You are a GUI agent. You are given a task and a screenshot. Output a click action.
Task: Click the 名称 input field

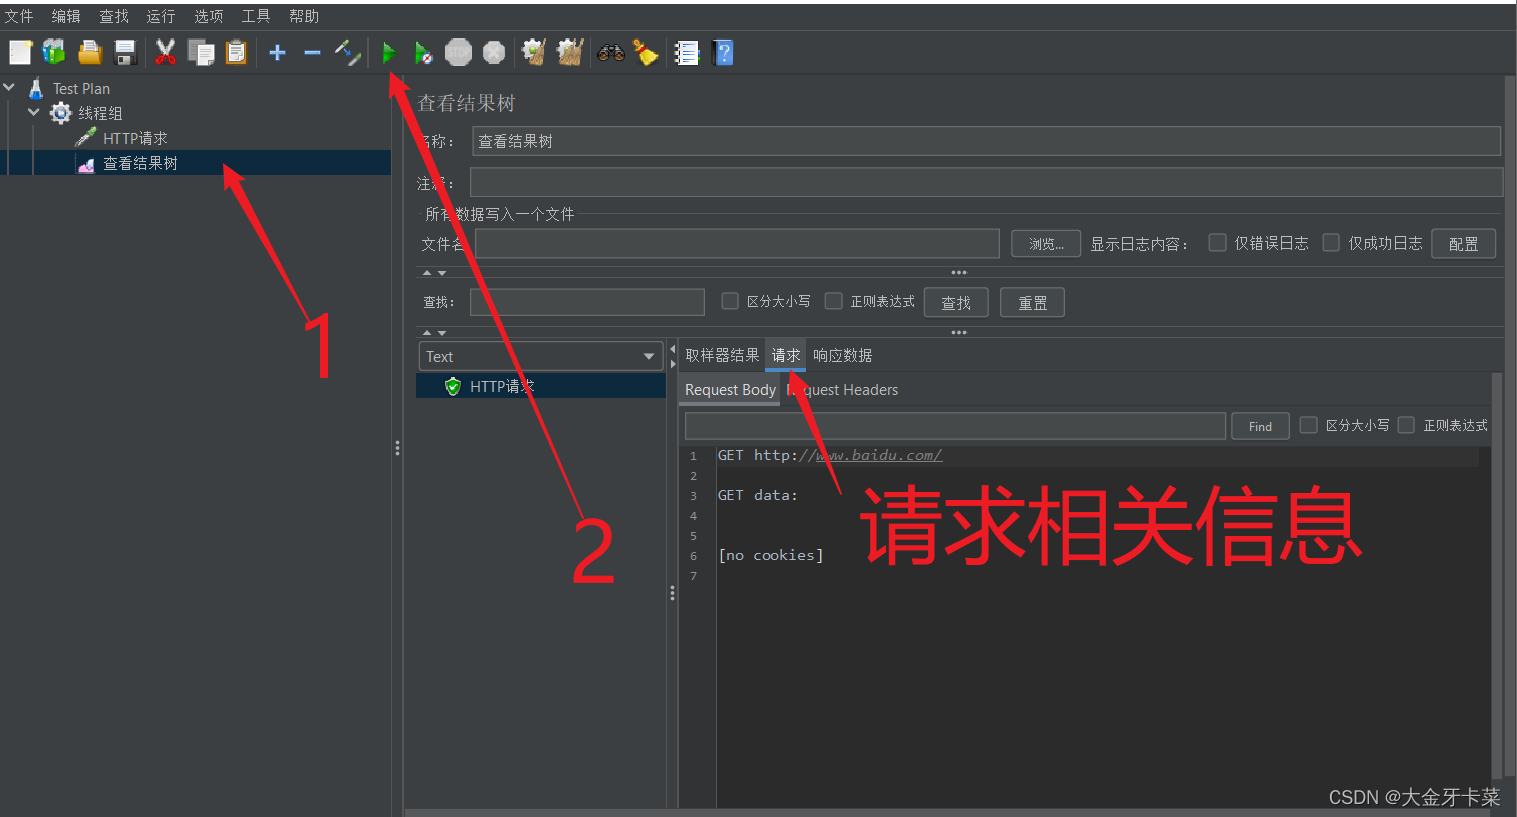986,141
